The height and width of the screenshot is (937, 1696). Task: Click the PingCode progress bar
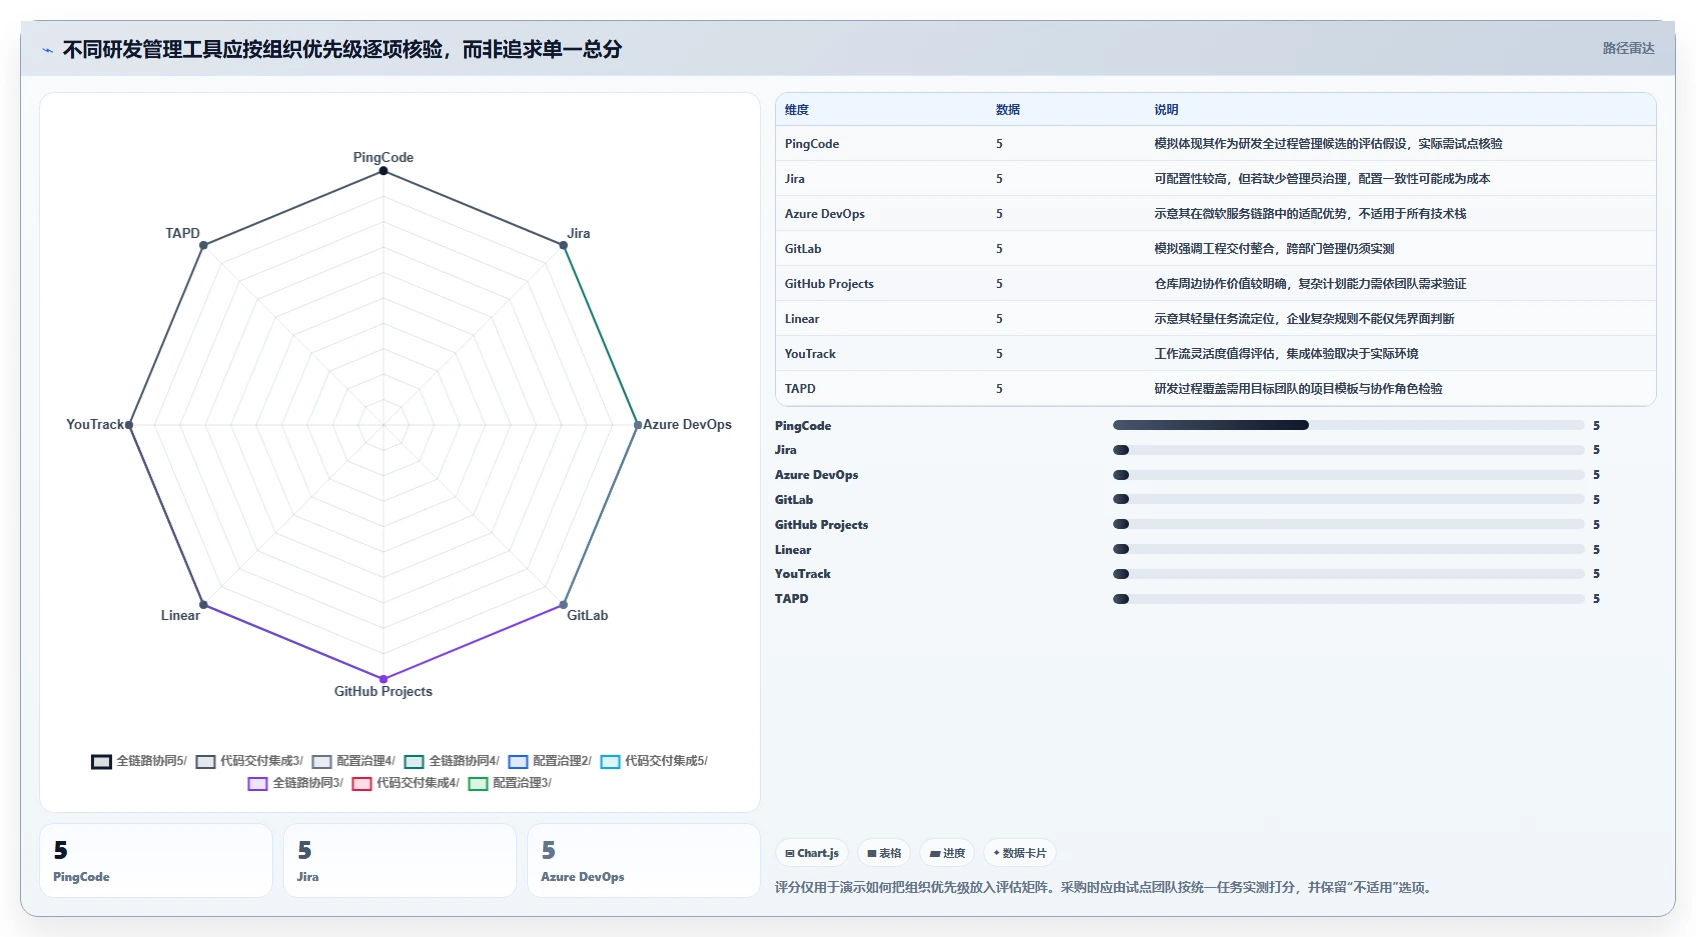point(1348,425)
